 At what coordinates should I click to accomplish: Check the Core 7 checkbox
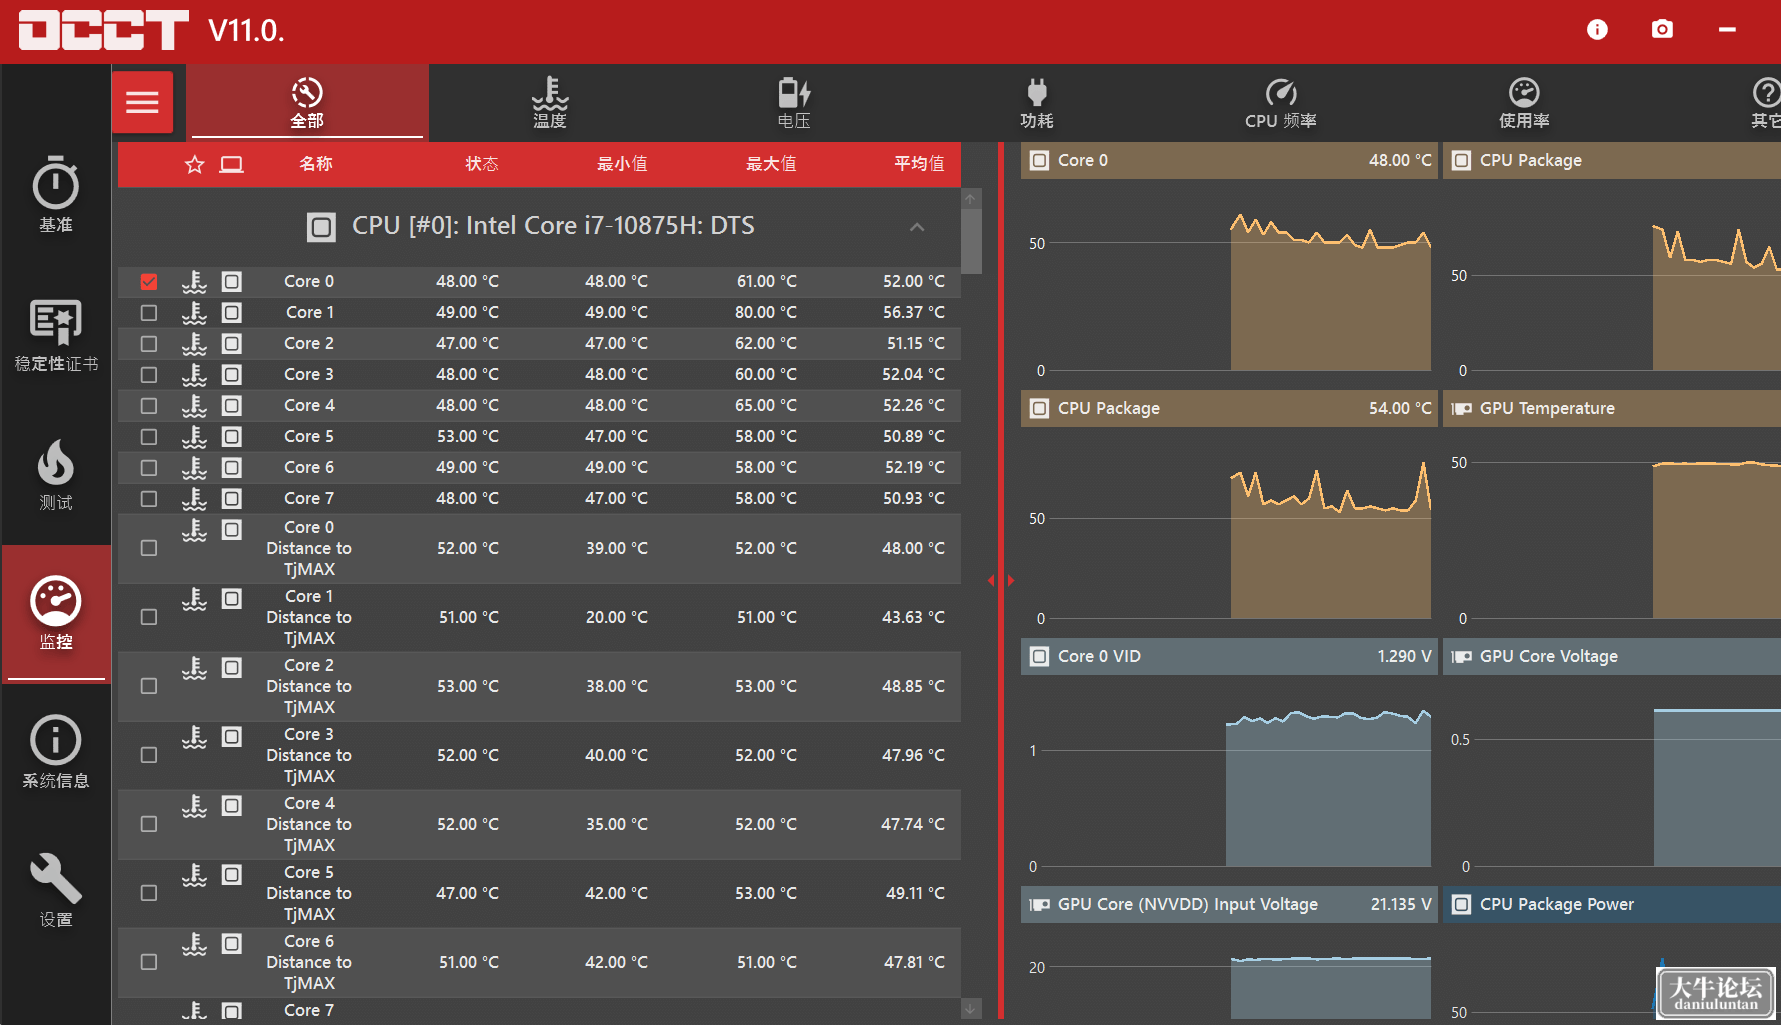149,499
